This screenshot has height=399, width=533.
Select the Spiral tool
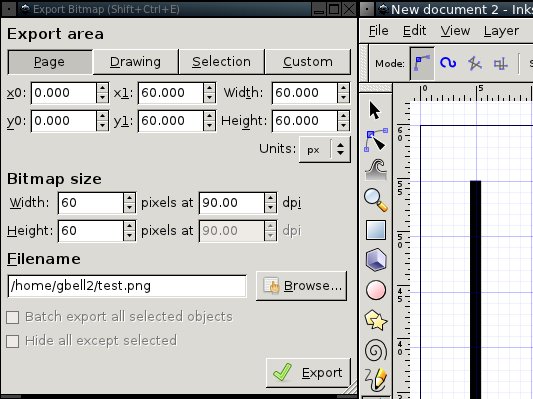(376, 350)
